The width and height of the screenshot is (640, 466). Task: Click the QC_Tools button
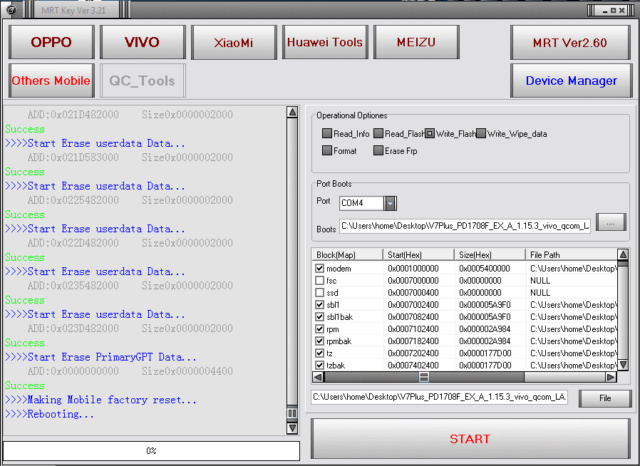[x=142, y=80]
